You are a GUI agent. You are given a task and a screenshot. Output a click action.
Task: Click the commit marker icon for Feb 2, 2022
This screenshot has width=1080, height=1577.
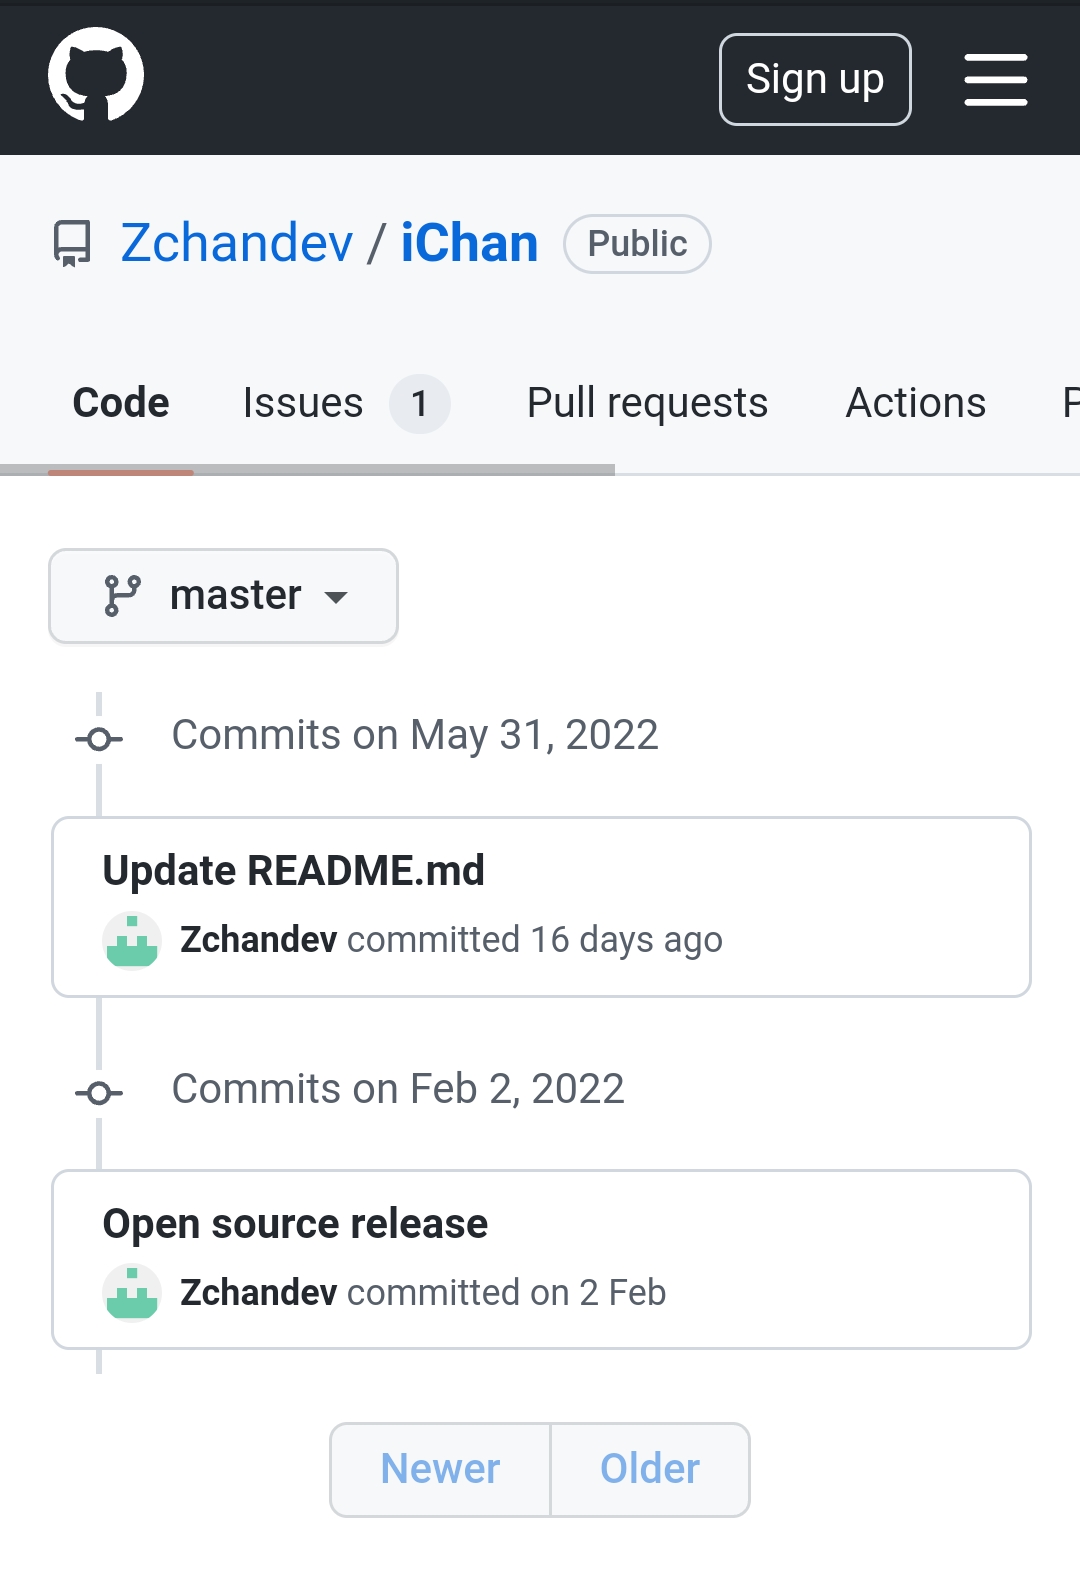[x=99, y=1092]
